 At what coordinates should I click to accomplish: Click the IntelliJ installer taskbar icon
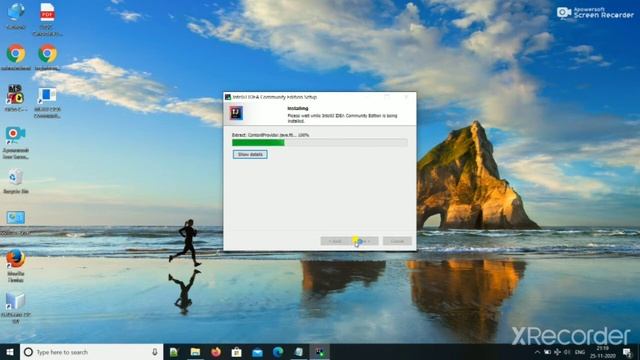[320, 352]
